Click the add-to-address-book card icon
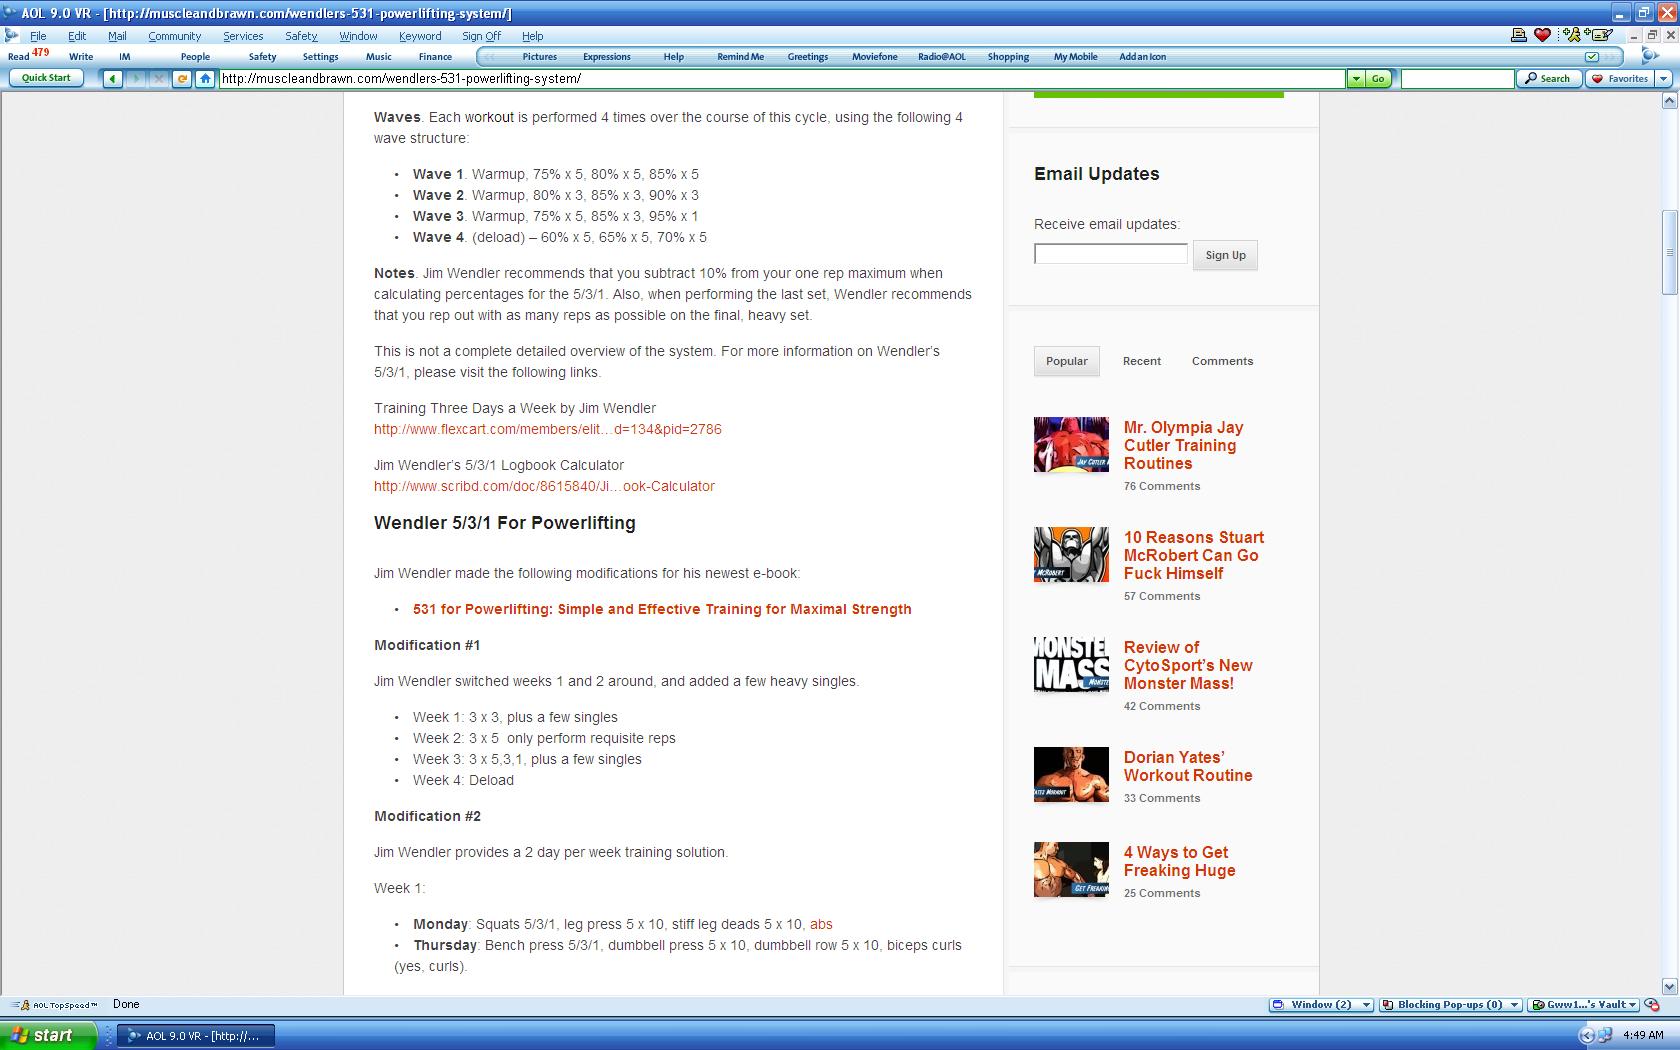The width and height of the screenshot is (1680, 1050). click(x=1599, y=35)
